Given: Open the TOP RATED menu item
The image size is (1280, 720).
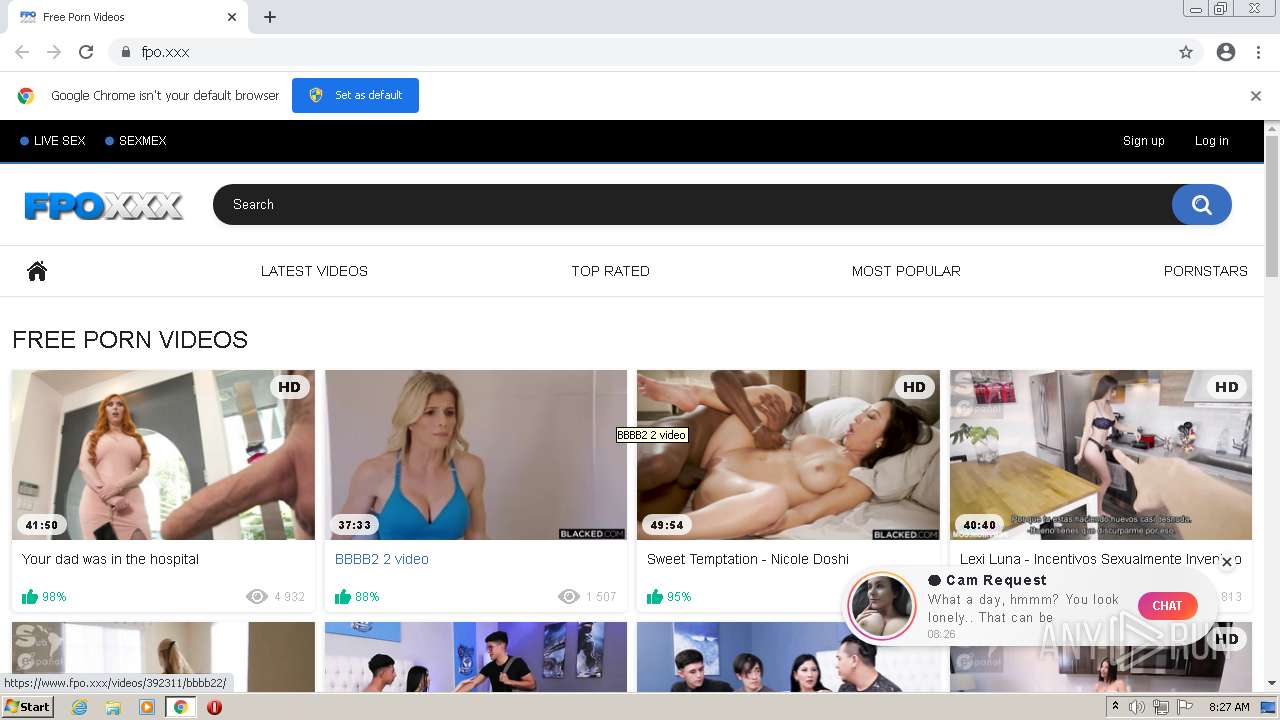Looking at the screenshot, I should (610, 271).
